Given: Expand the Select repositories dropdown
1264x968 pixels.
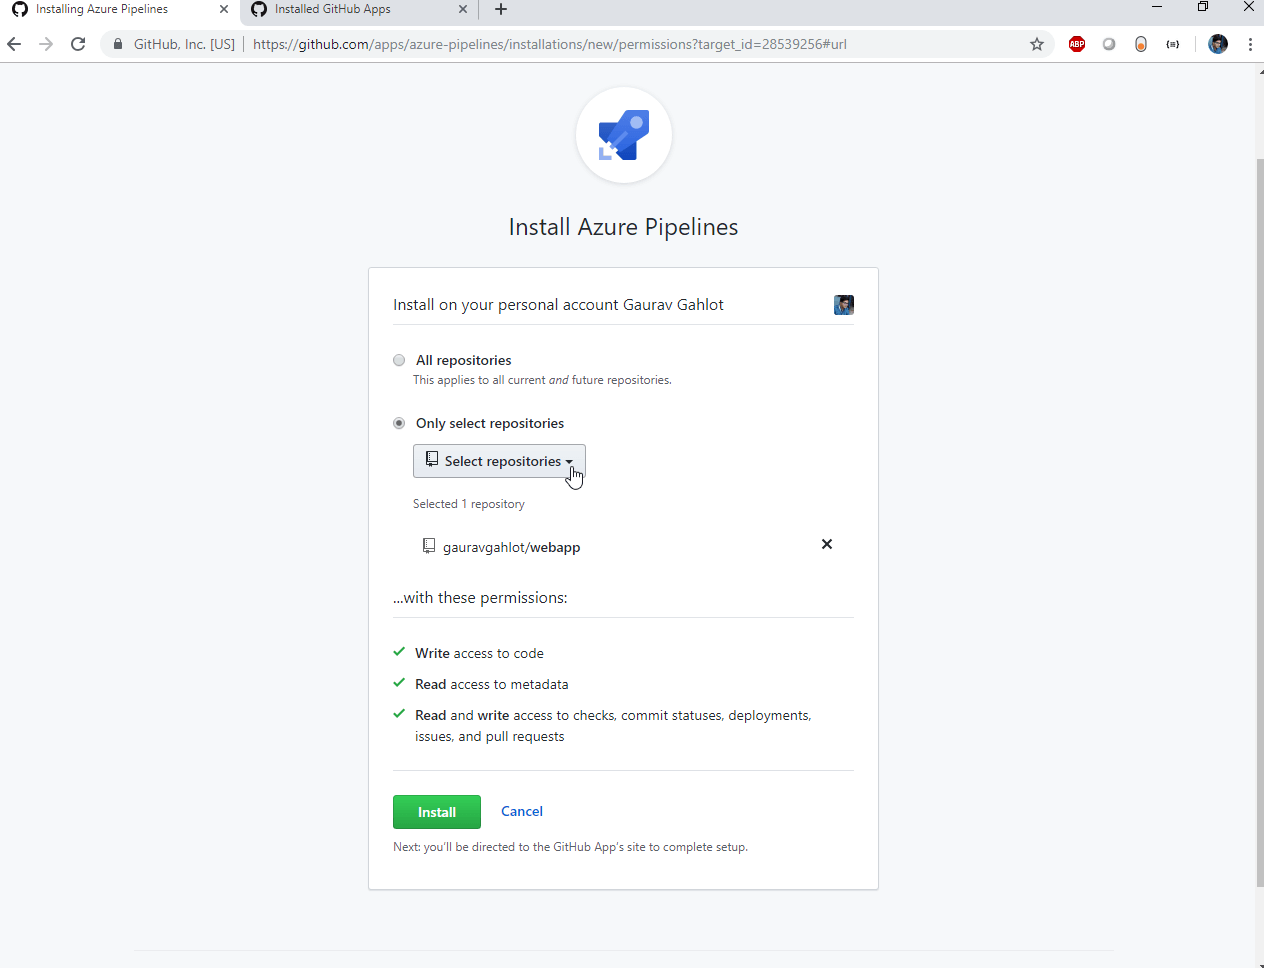Looking at the screenshot, I should coord(499,461).
